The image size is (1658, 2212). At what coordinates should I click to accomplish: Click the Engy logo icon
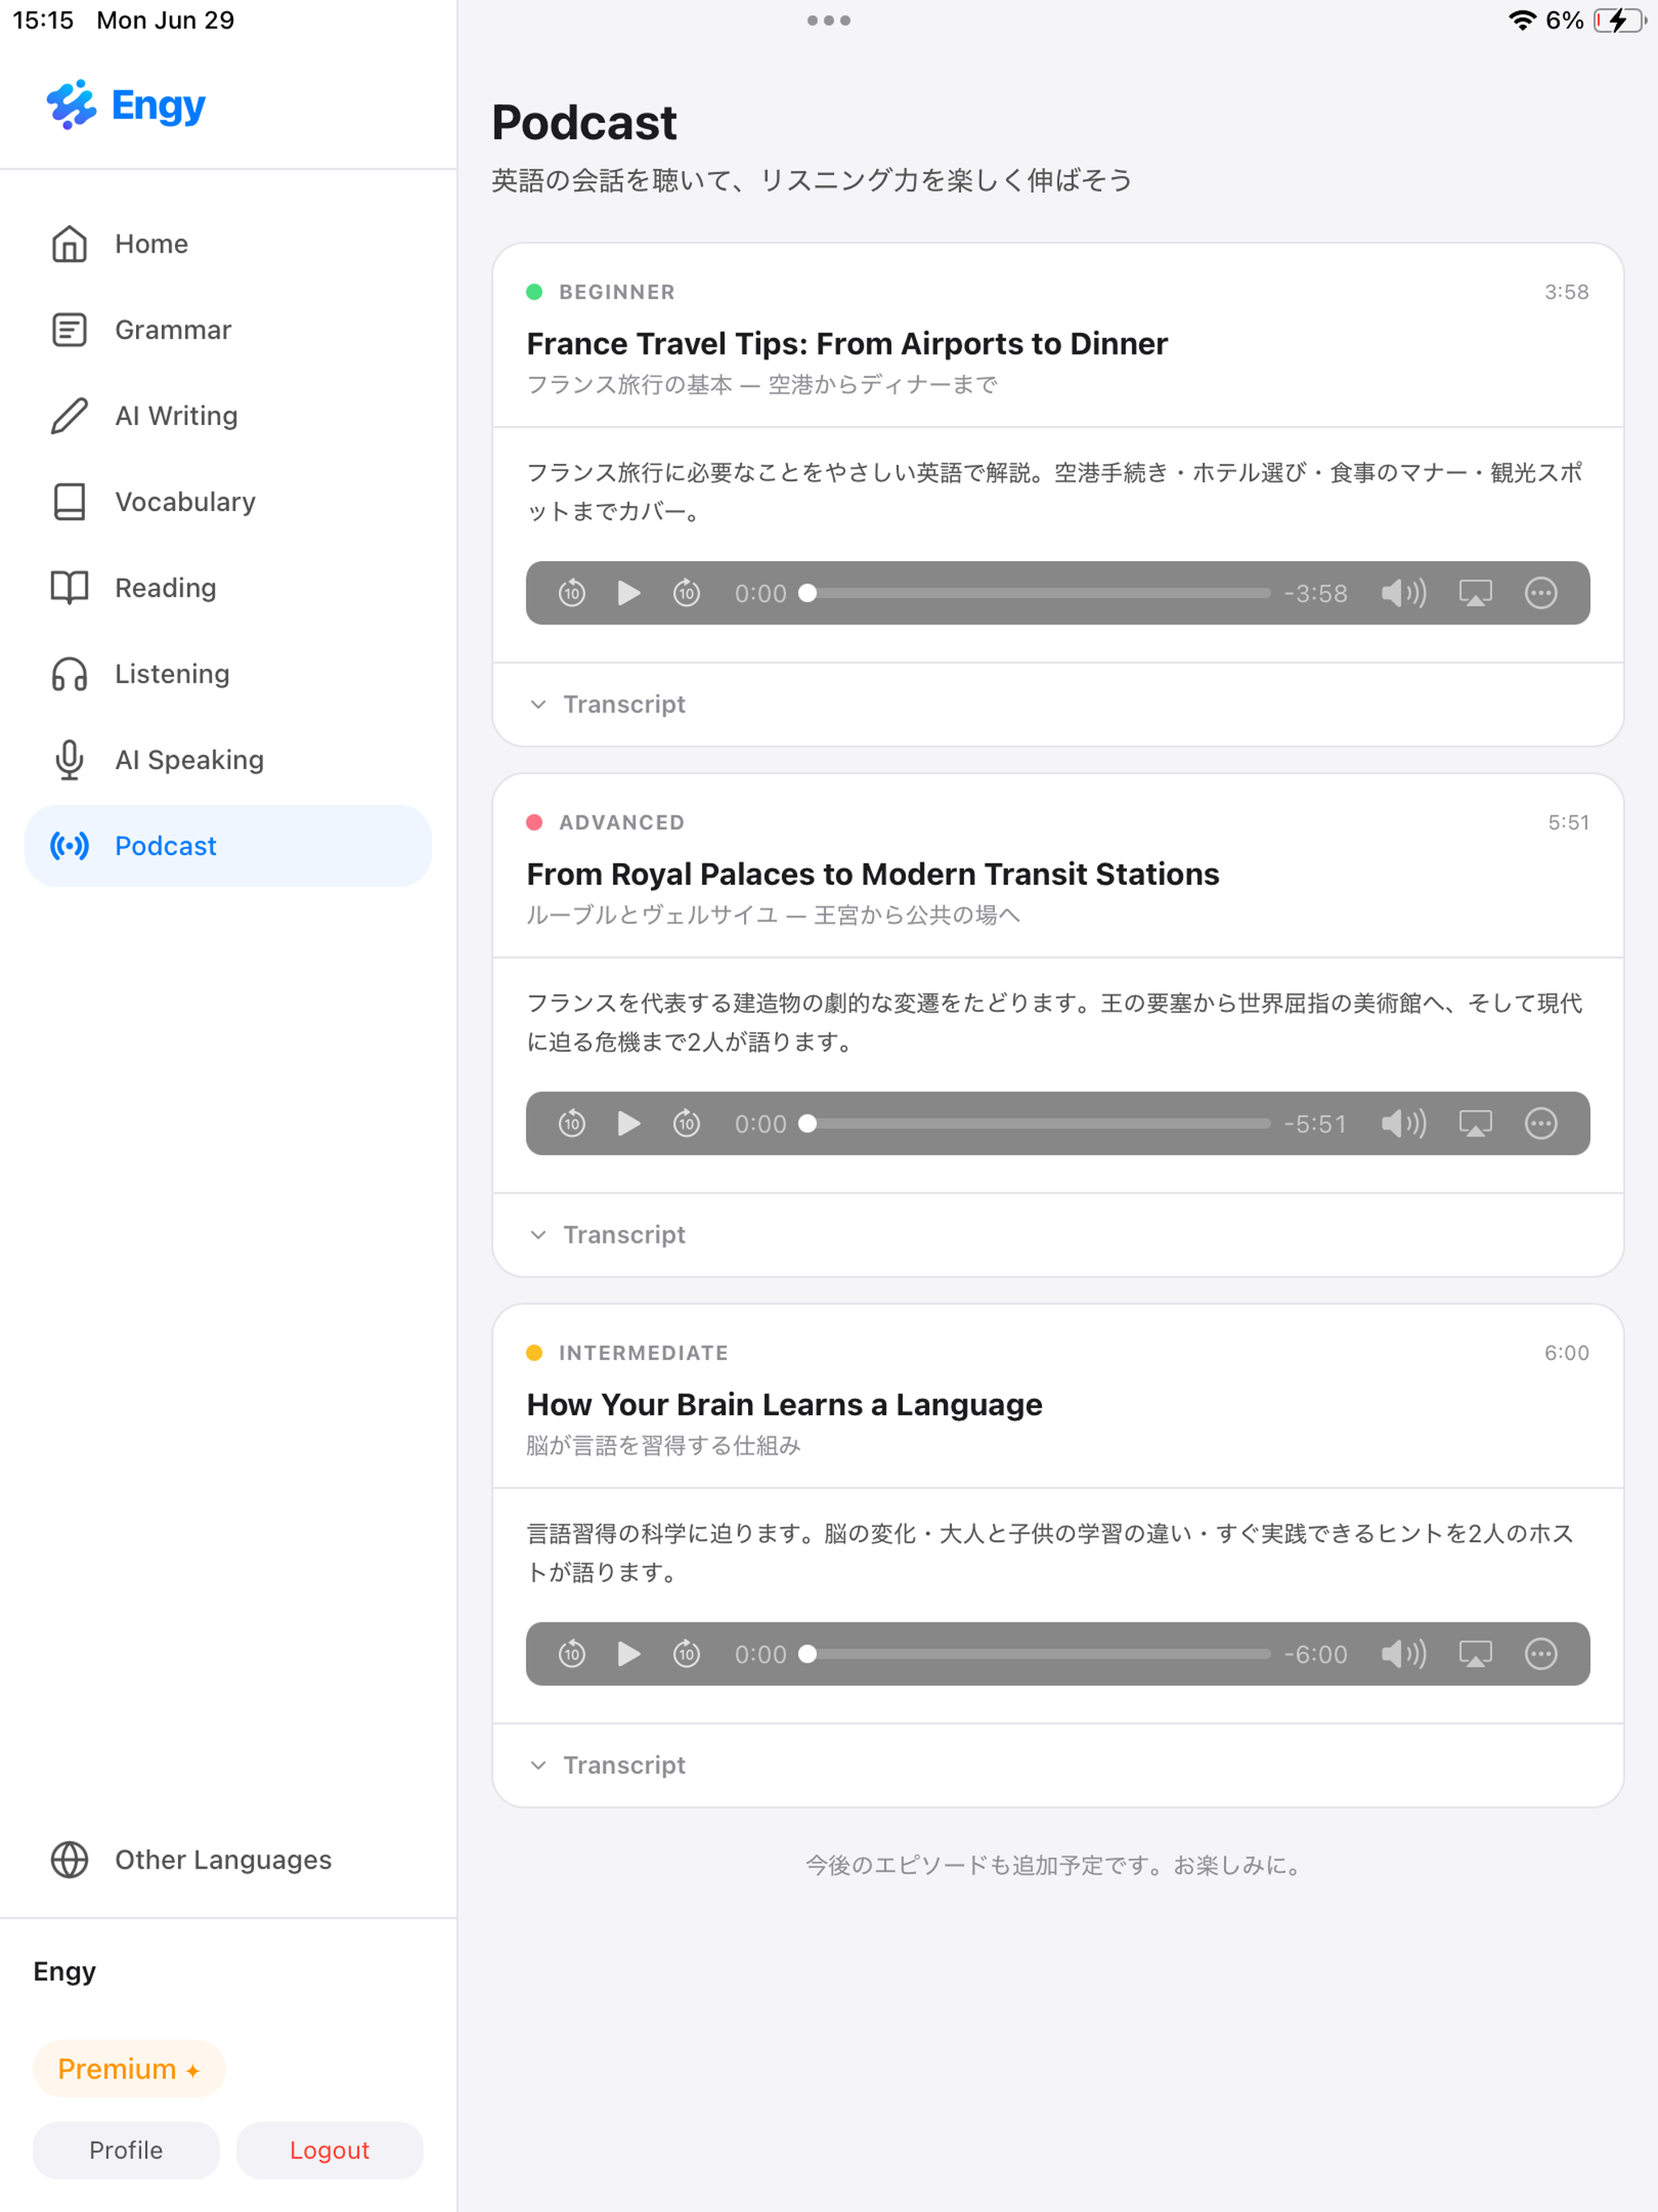(x=71, y=104)
